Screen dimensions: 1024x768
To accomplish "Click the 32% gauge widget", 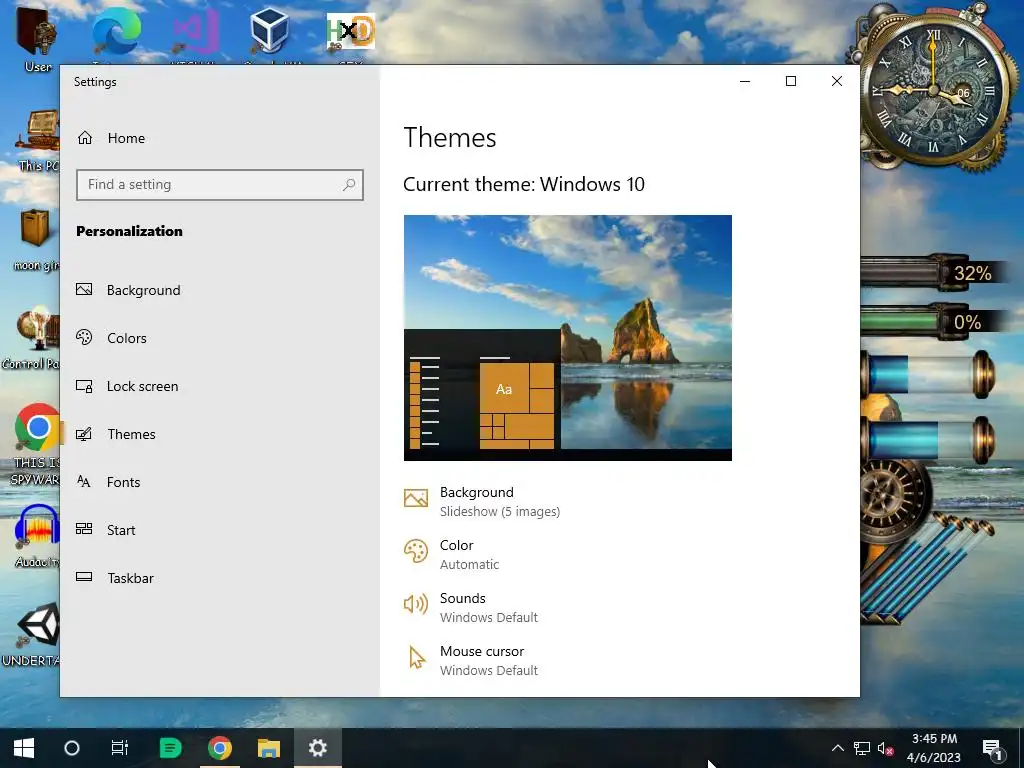I will (934, 272).
